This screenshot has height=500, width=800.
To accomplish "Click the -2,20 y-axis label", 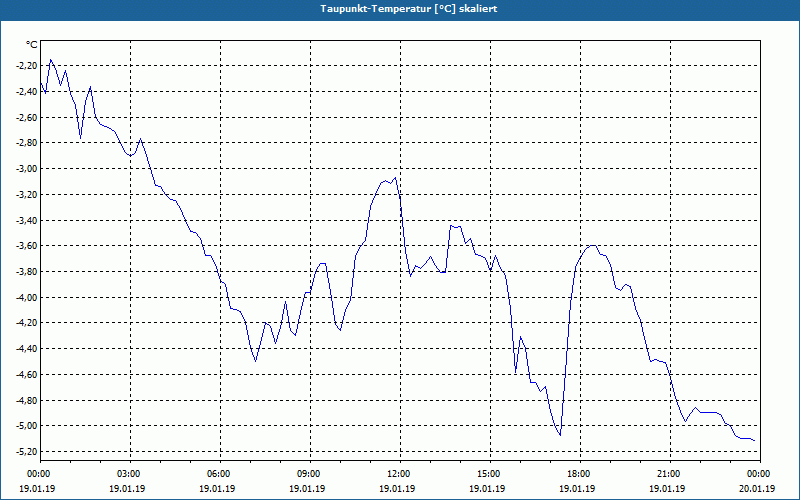I will tap(27, 66).
